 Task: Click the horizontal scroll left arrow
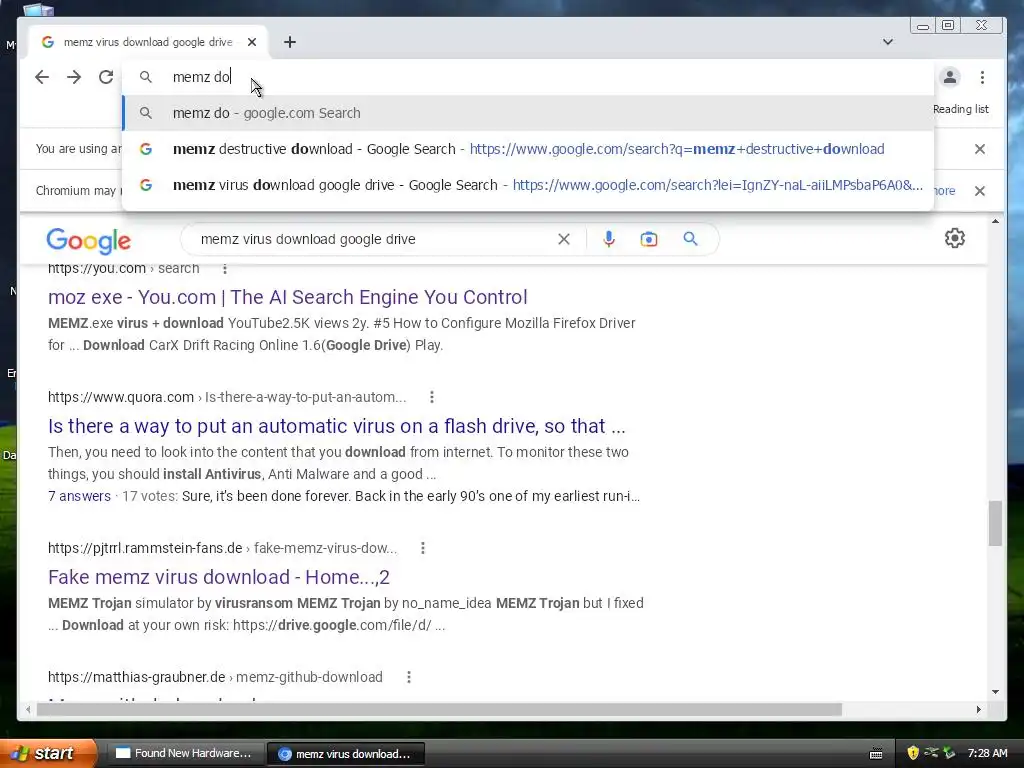[x=27, y=709]
